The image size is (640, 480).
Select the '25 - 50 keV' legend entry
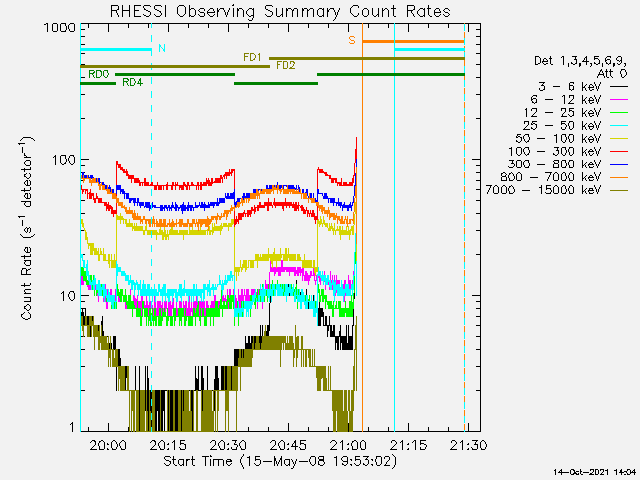[x=576, y=126]
